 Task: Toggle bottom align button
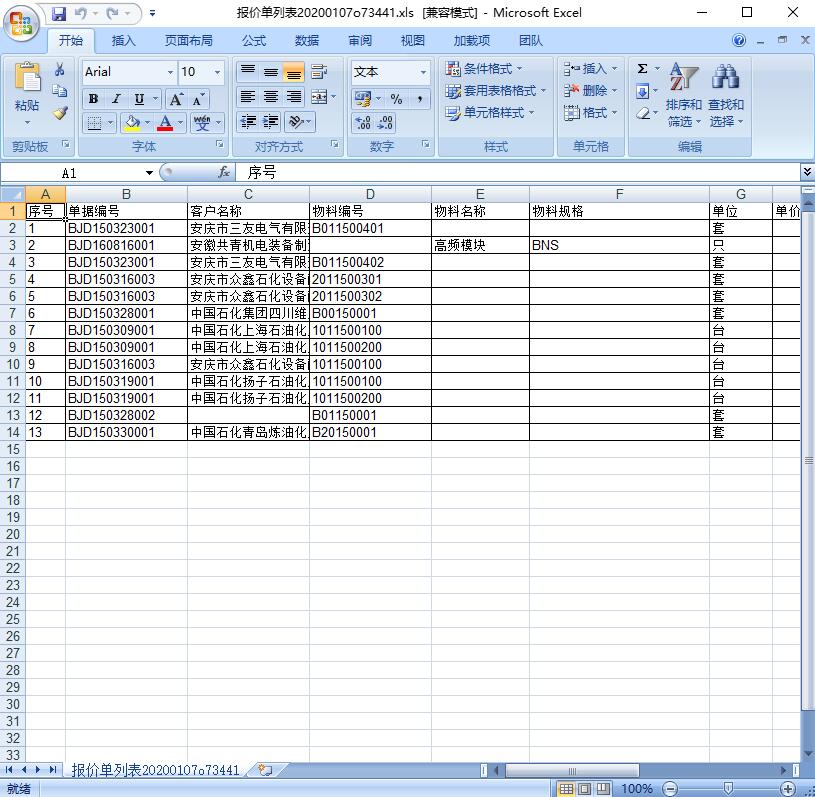pos(293,72)
